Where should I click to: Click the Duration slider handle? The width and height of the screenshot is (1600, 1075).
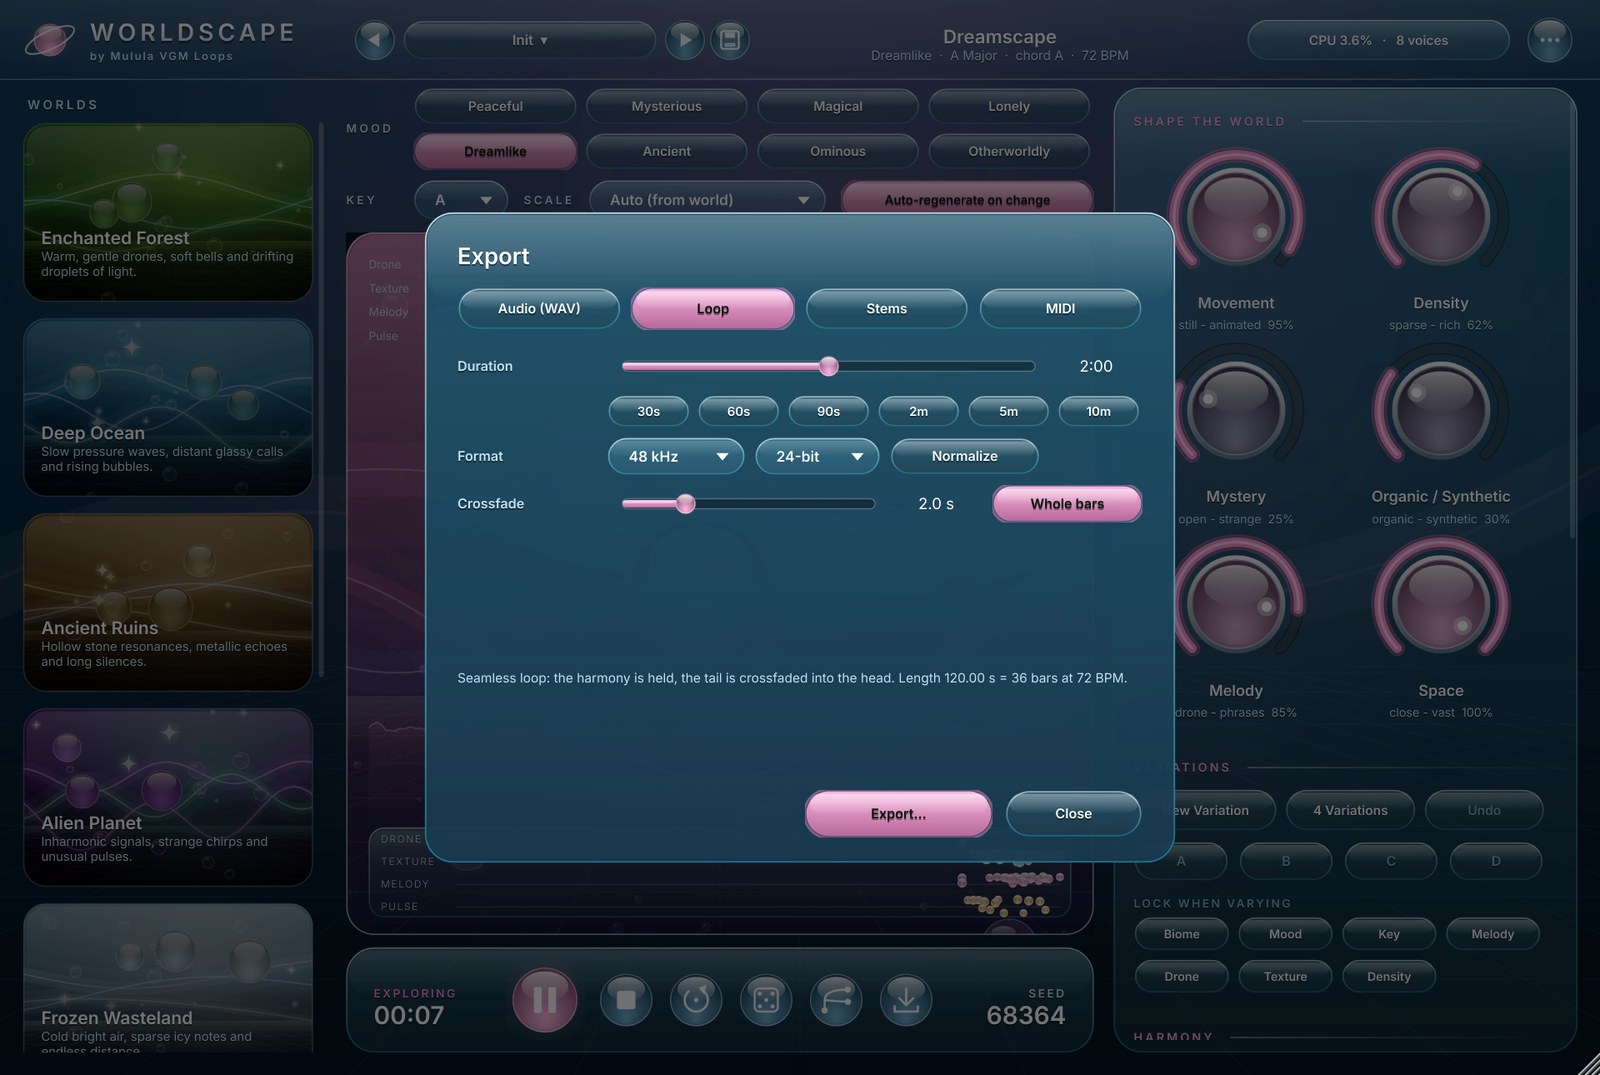tap(829, 366)
